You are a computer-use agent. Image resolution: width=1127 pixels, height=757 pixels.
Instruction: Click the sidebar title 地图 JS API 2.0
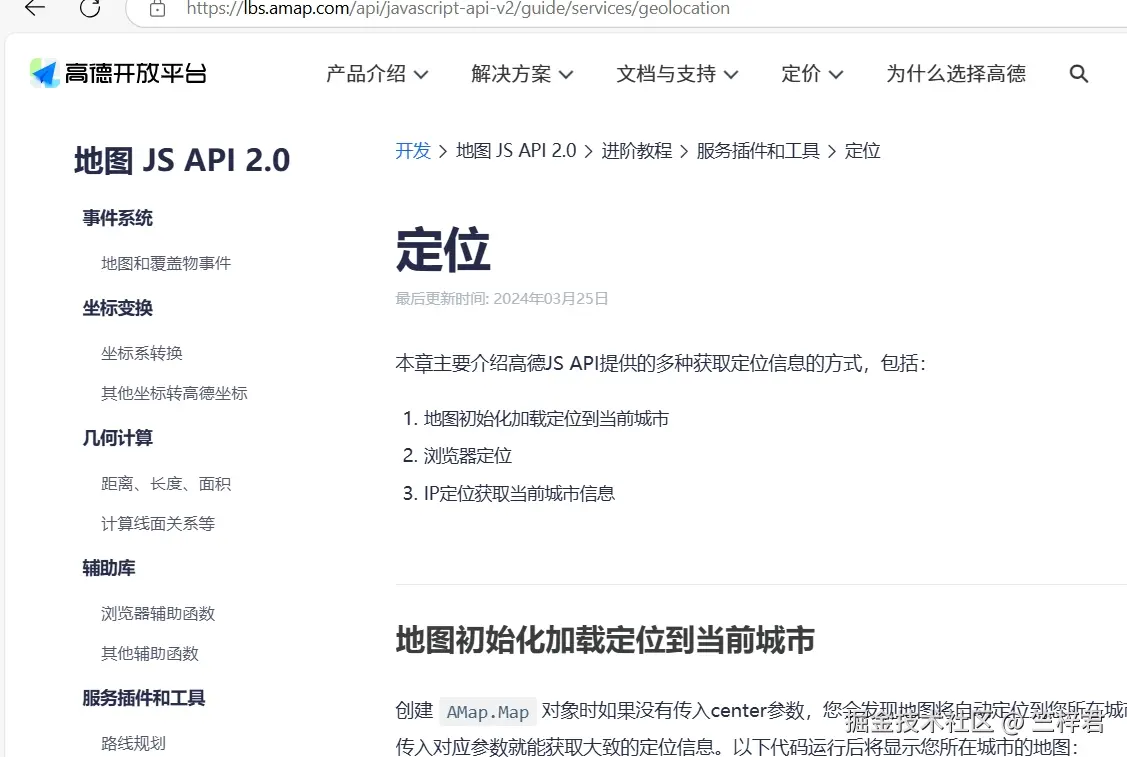coord(182,160)
